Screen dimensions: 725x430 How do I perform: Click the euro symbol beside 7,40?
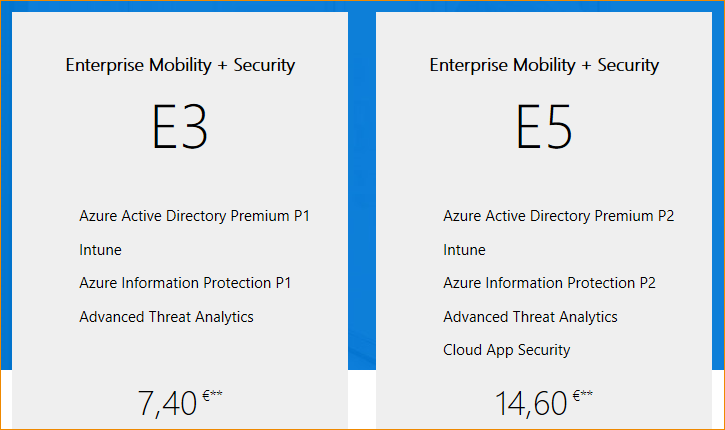(x=206, y=396)
